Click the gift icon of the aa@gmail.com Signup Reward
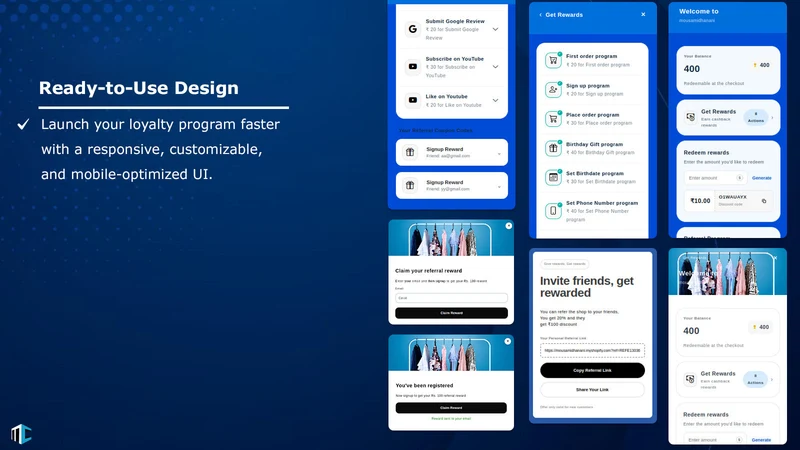This screenshot has height=450, width=800. (410, 152)
